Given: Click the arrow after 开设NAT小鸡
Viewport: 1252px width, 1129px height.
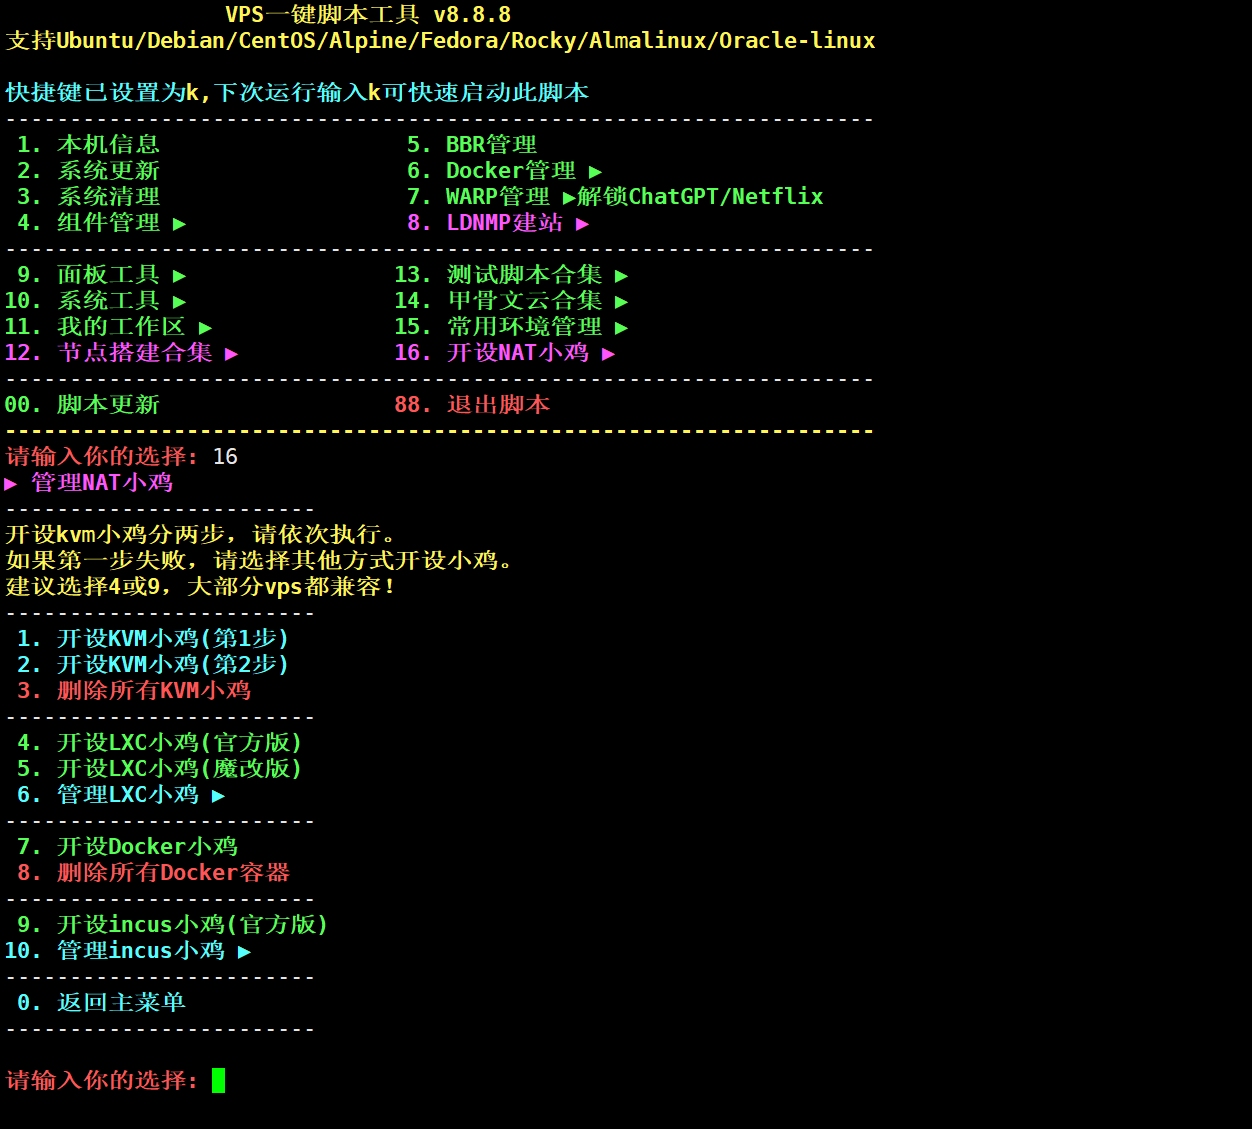Looking at the screenshot, I should point(608,354).
